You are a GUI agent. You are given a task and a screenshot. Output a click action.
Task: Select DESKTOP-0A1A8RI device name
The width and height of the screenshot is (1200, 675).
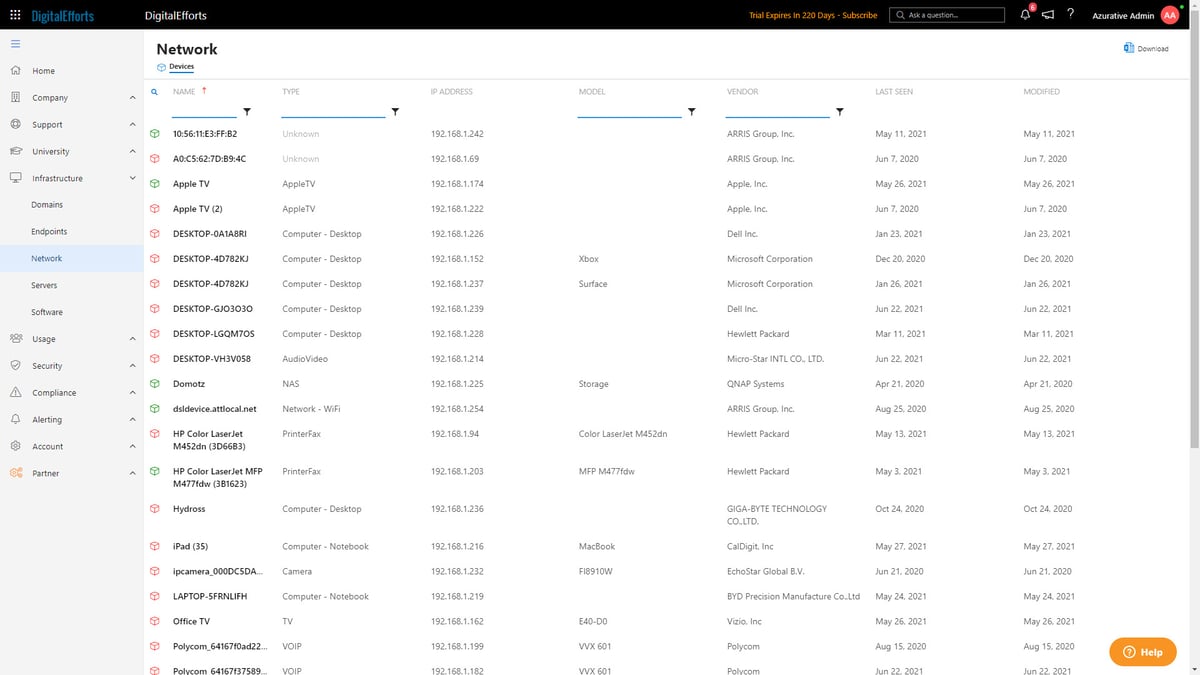click(210, 234)
